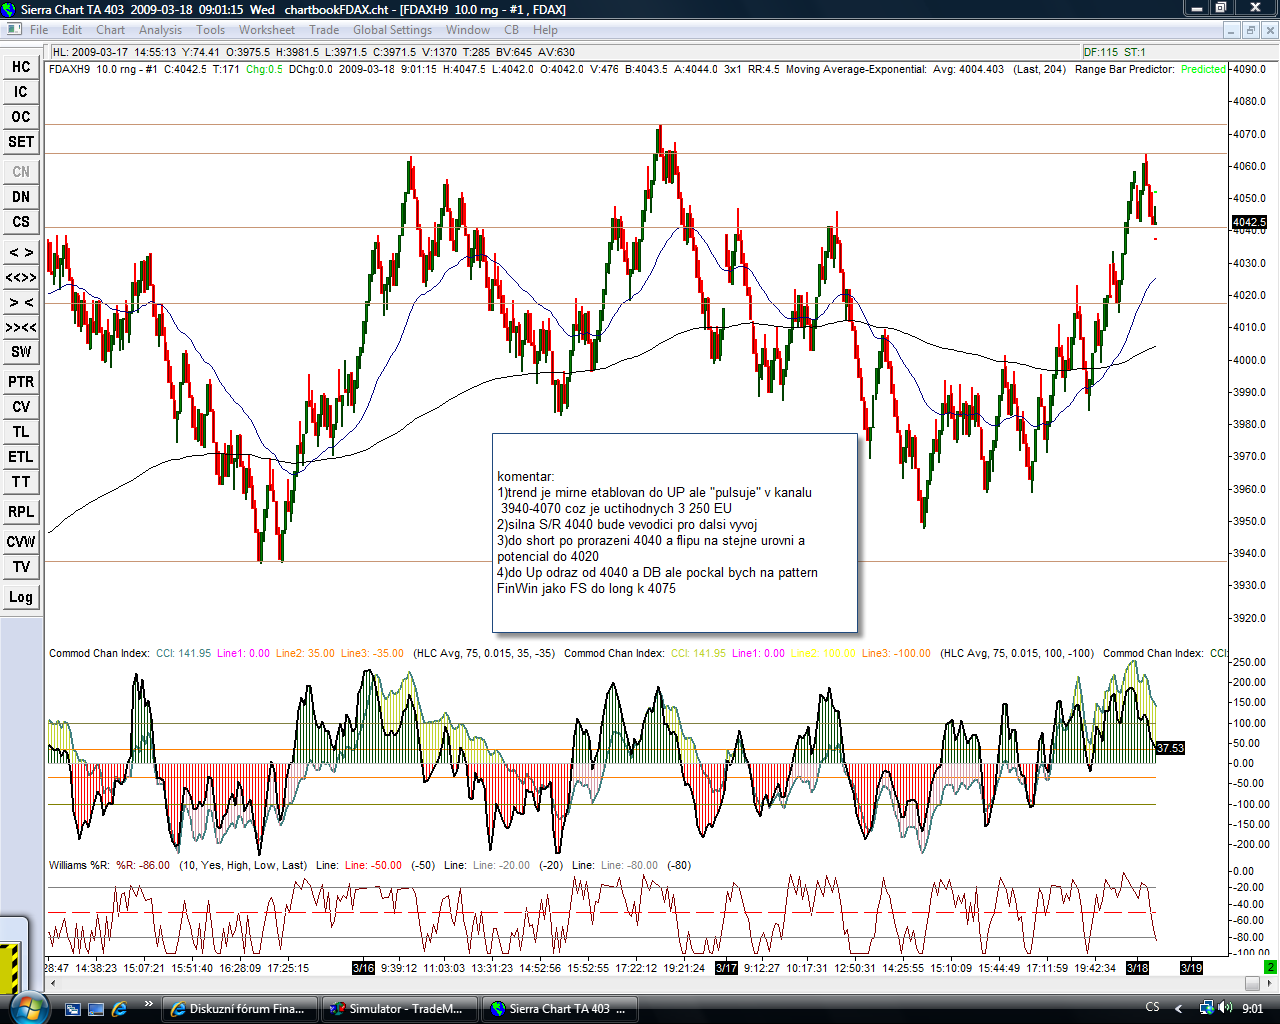Switch to 'Simulator - TradeM...' taskbar window
Screen dimensions: 1280x1024
click(400, 1009)
